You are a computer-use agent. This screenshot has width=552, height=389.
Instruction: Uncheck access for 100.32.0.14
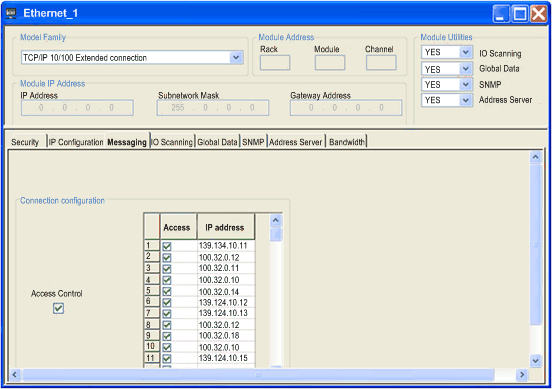point(167,291)
